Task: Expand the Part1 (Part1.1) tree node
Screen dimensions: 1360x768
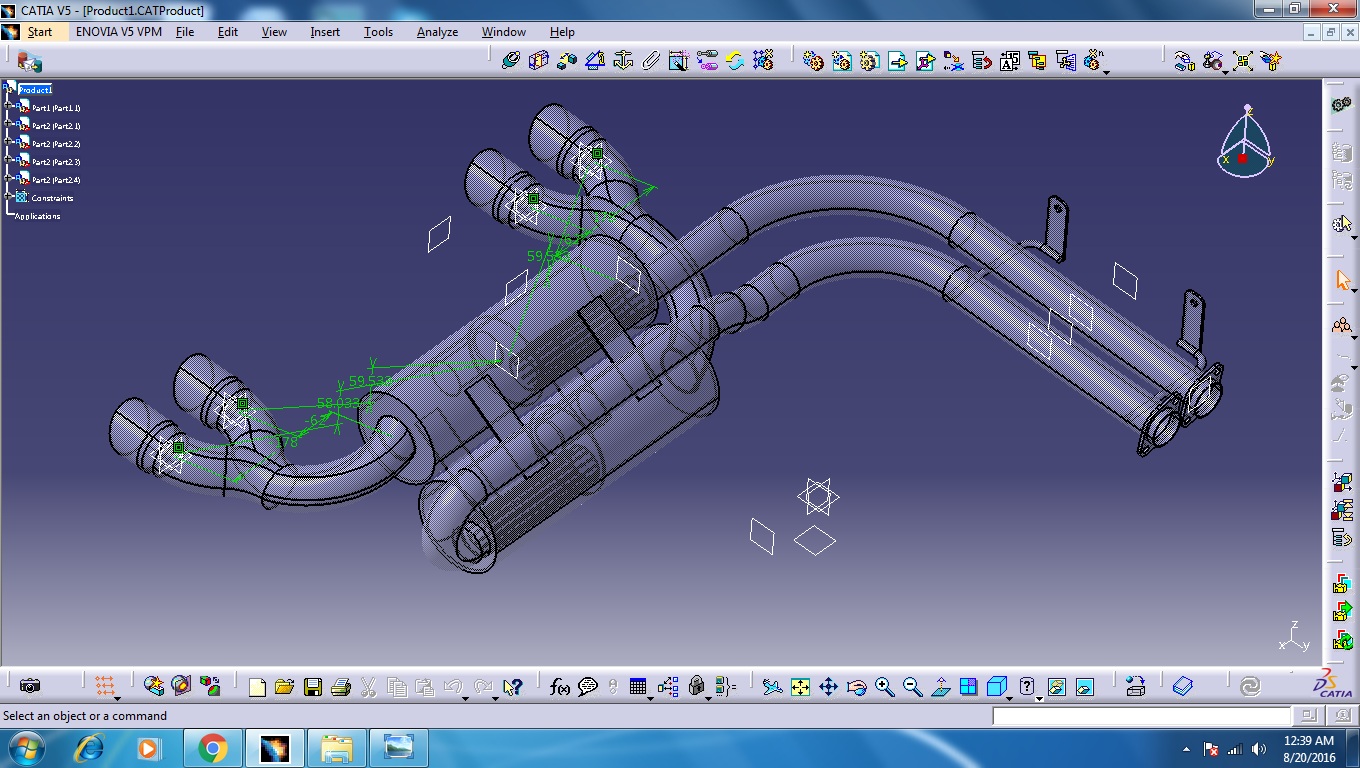Action: (x=8, y=107)
